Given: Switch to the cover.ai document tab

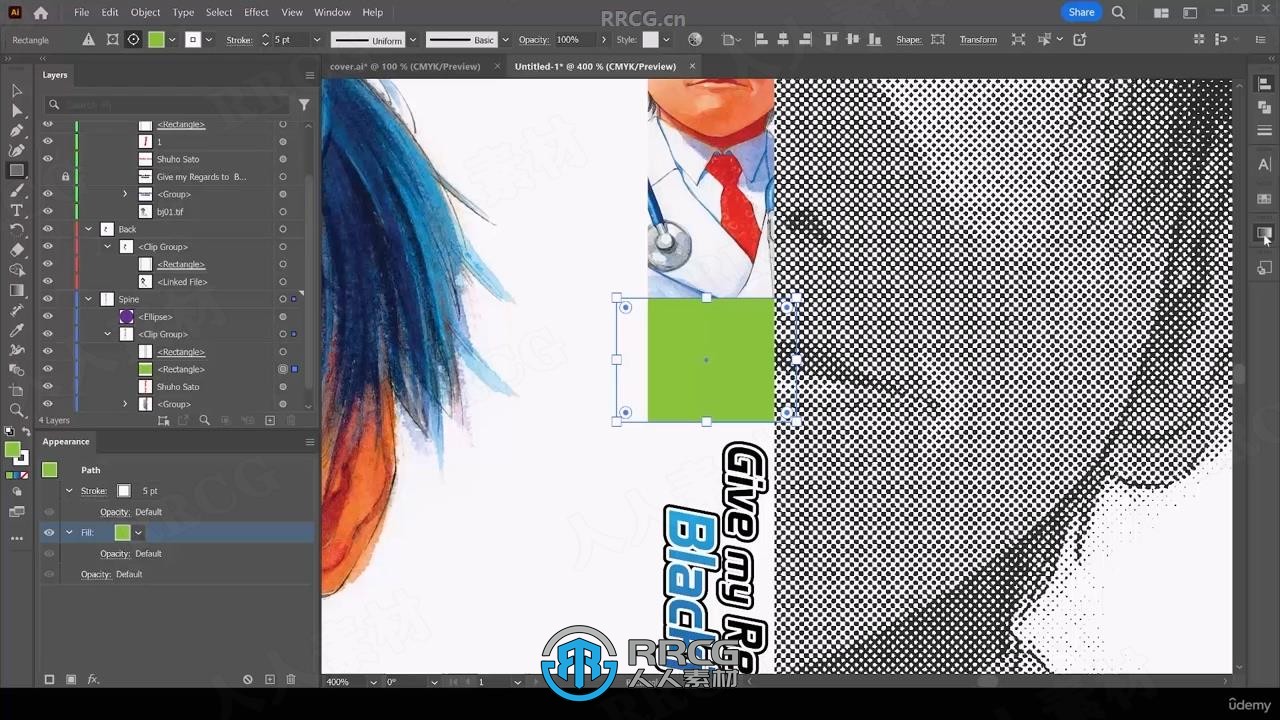Looking at the screenshot, I should point(404,66).
